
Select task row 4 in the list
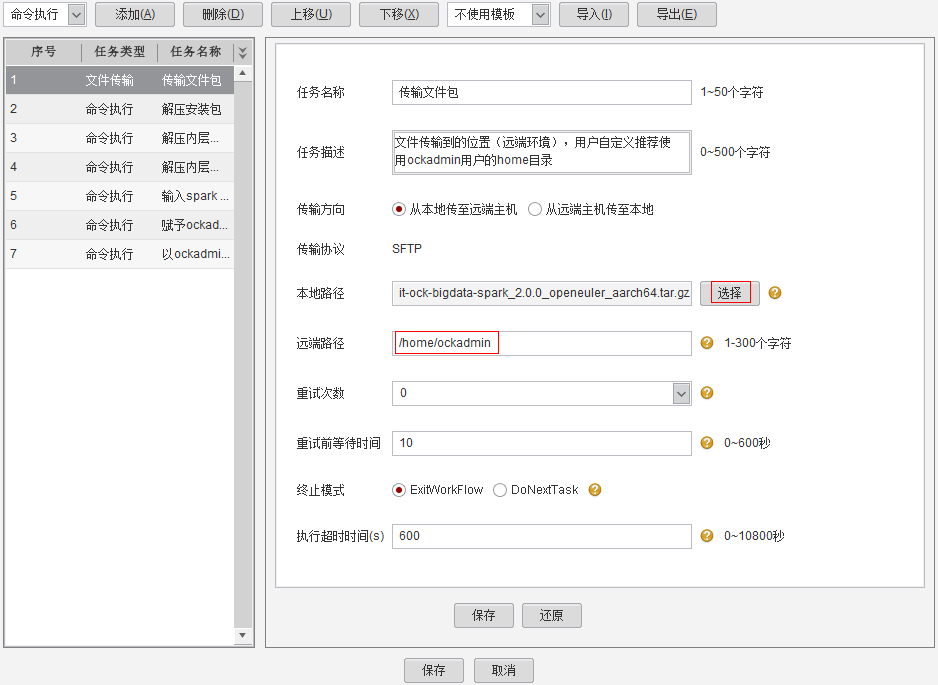coord(120,167)
